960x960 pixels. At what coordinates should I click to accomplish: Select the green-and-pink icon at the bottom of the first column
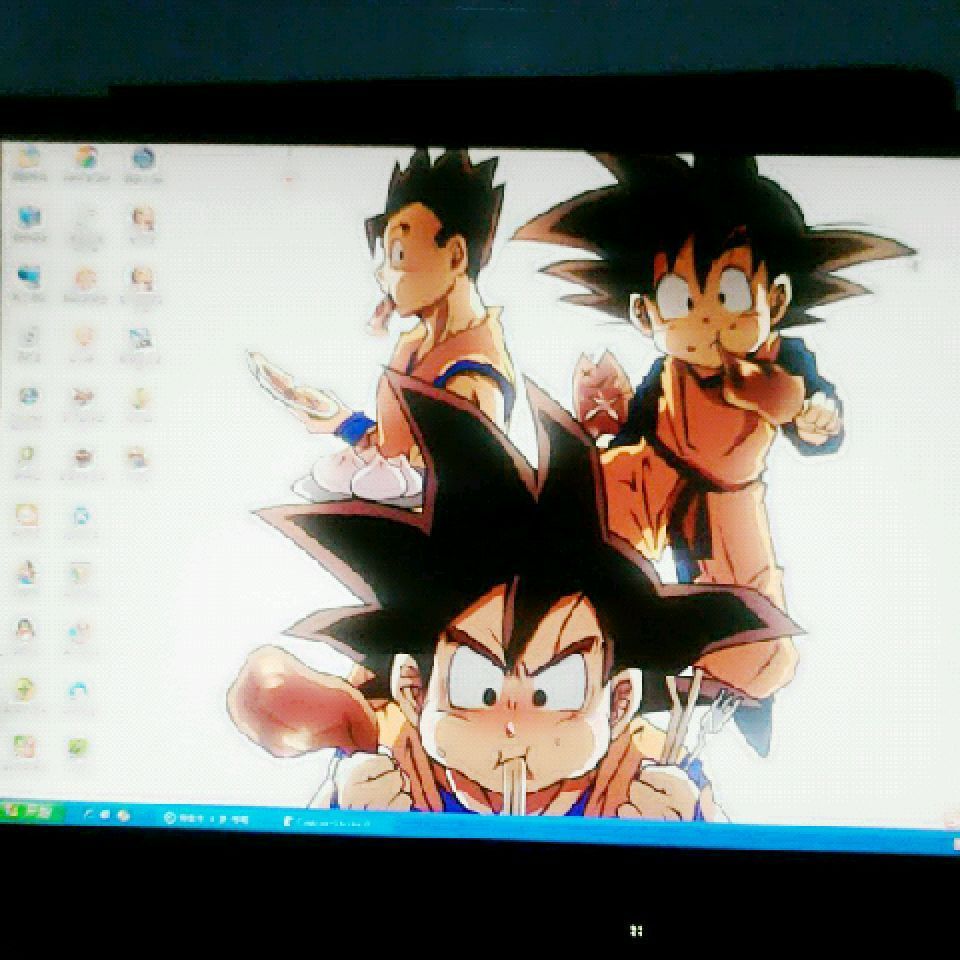coord(24,747)
